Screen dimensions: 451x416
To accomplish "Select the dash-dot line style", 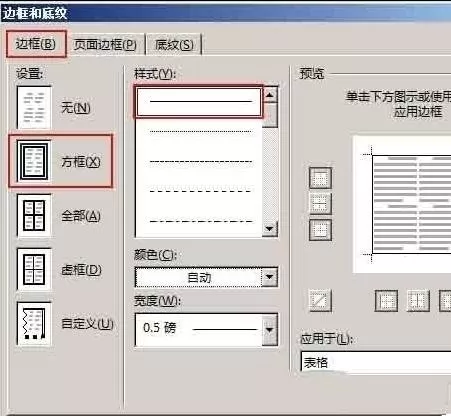I will tap(201, 221).
